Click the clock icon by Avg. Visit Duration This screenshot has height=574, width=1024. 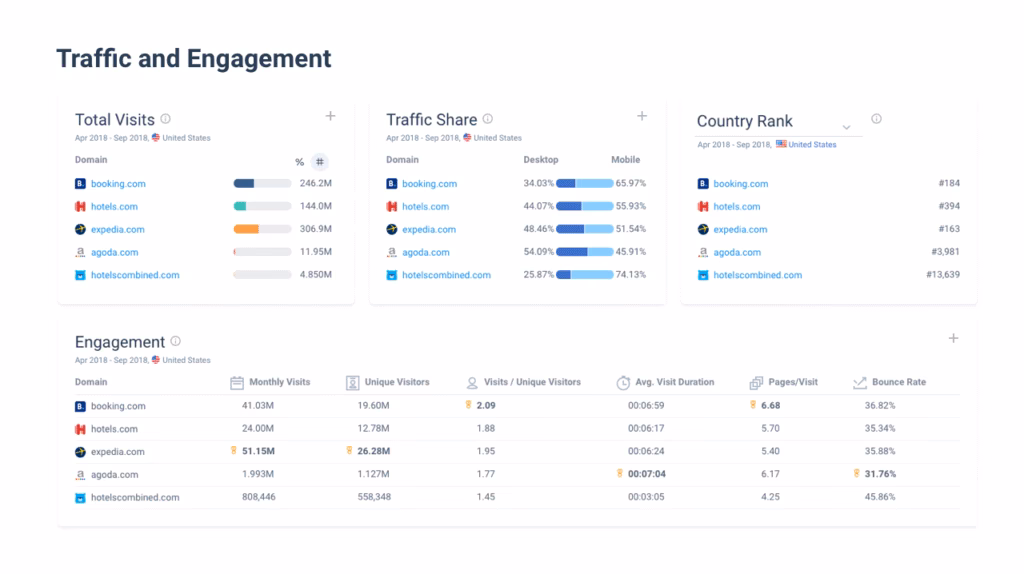623,382
